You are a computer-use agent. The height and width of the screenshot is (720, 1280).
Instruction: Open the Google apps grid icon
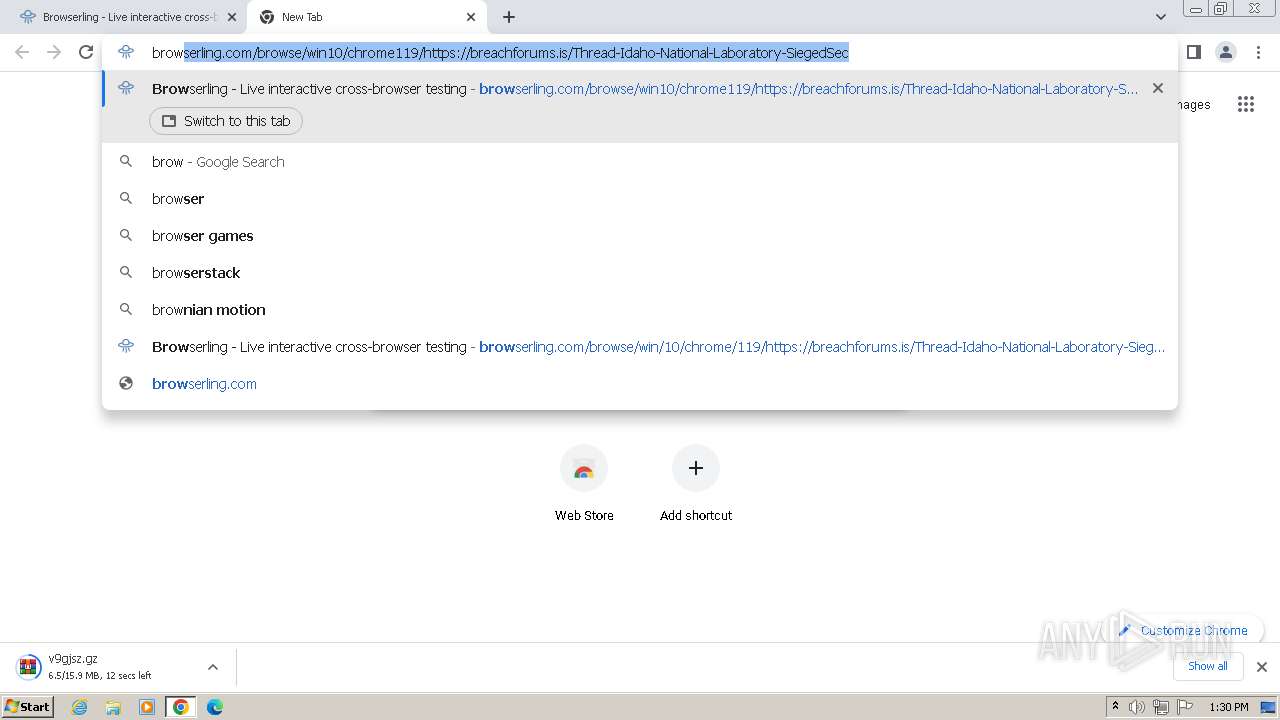pos(1246,104)
